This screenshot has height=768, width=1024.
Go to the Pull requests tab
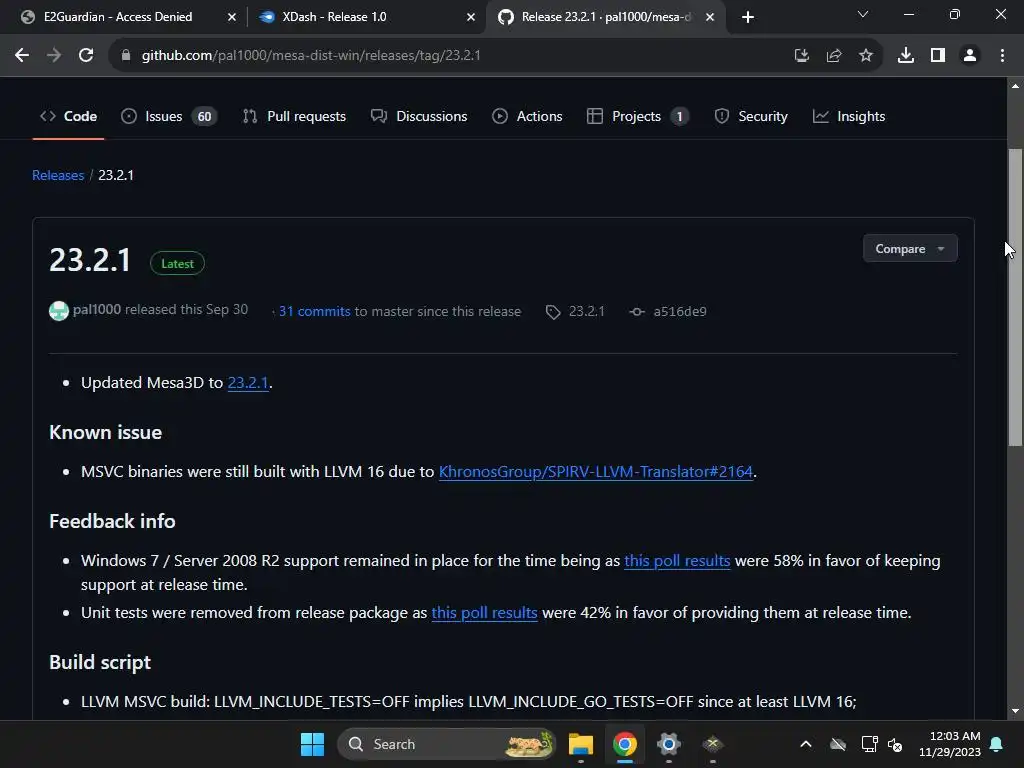click(294, 116)
